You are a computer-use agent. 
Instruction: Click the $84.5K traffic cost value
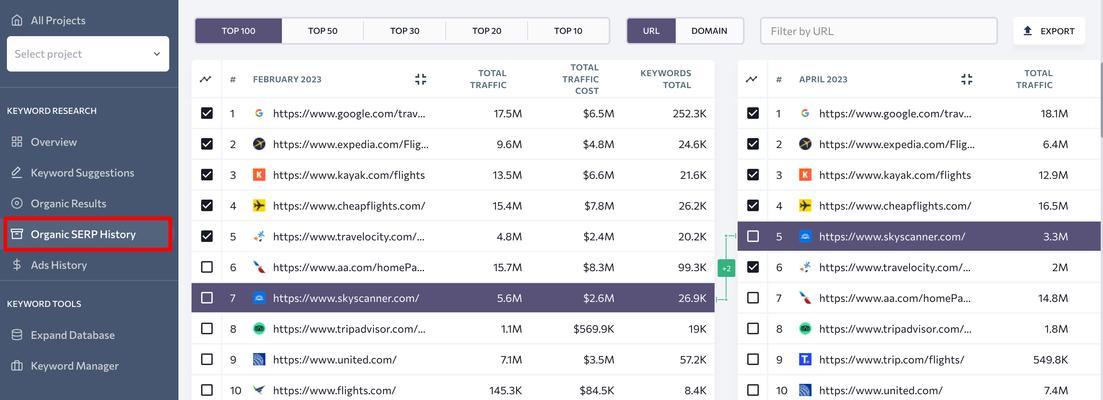[x=597, y=390]
